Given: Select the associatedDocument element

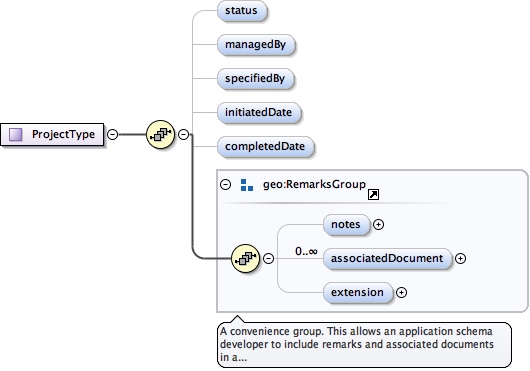Looking at the screenshot, I should 387,258.
